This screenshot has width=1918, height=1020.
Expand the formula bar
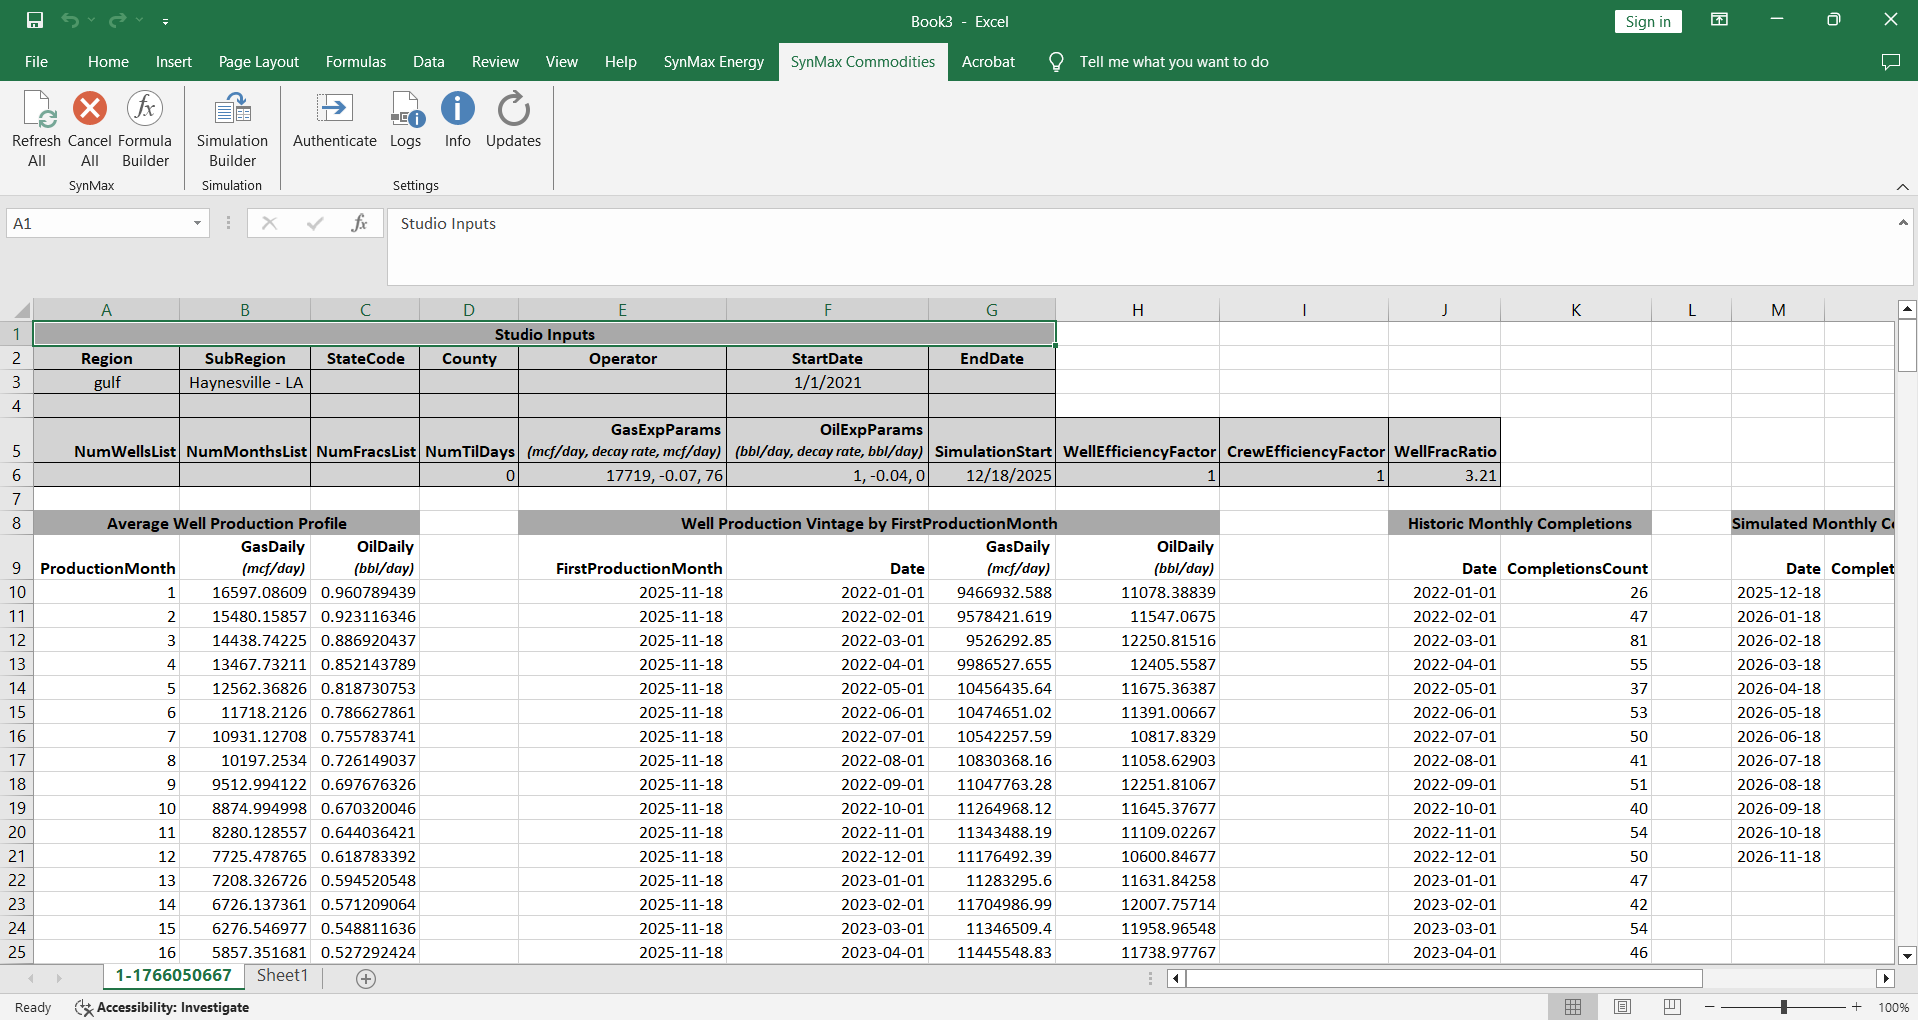(1902, 223)
